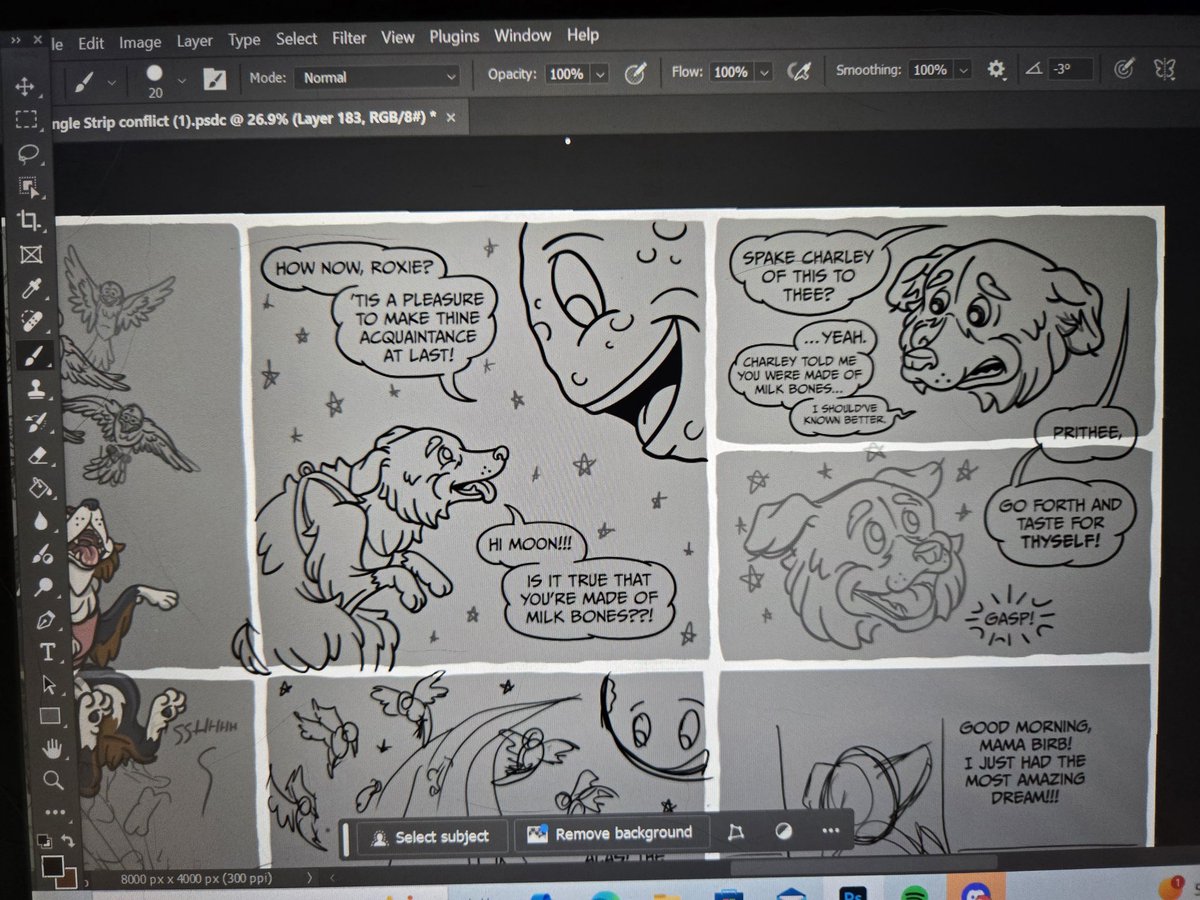Reset default foreground and background colors
The height and width of the screenshot is (900, 1200).
coord(47,841)
